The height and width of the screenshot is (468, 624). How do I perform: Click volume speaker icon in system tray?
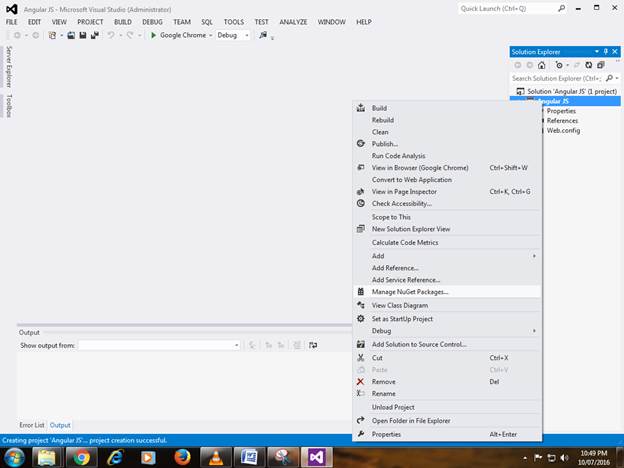[564, 458]
